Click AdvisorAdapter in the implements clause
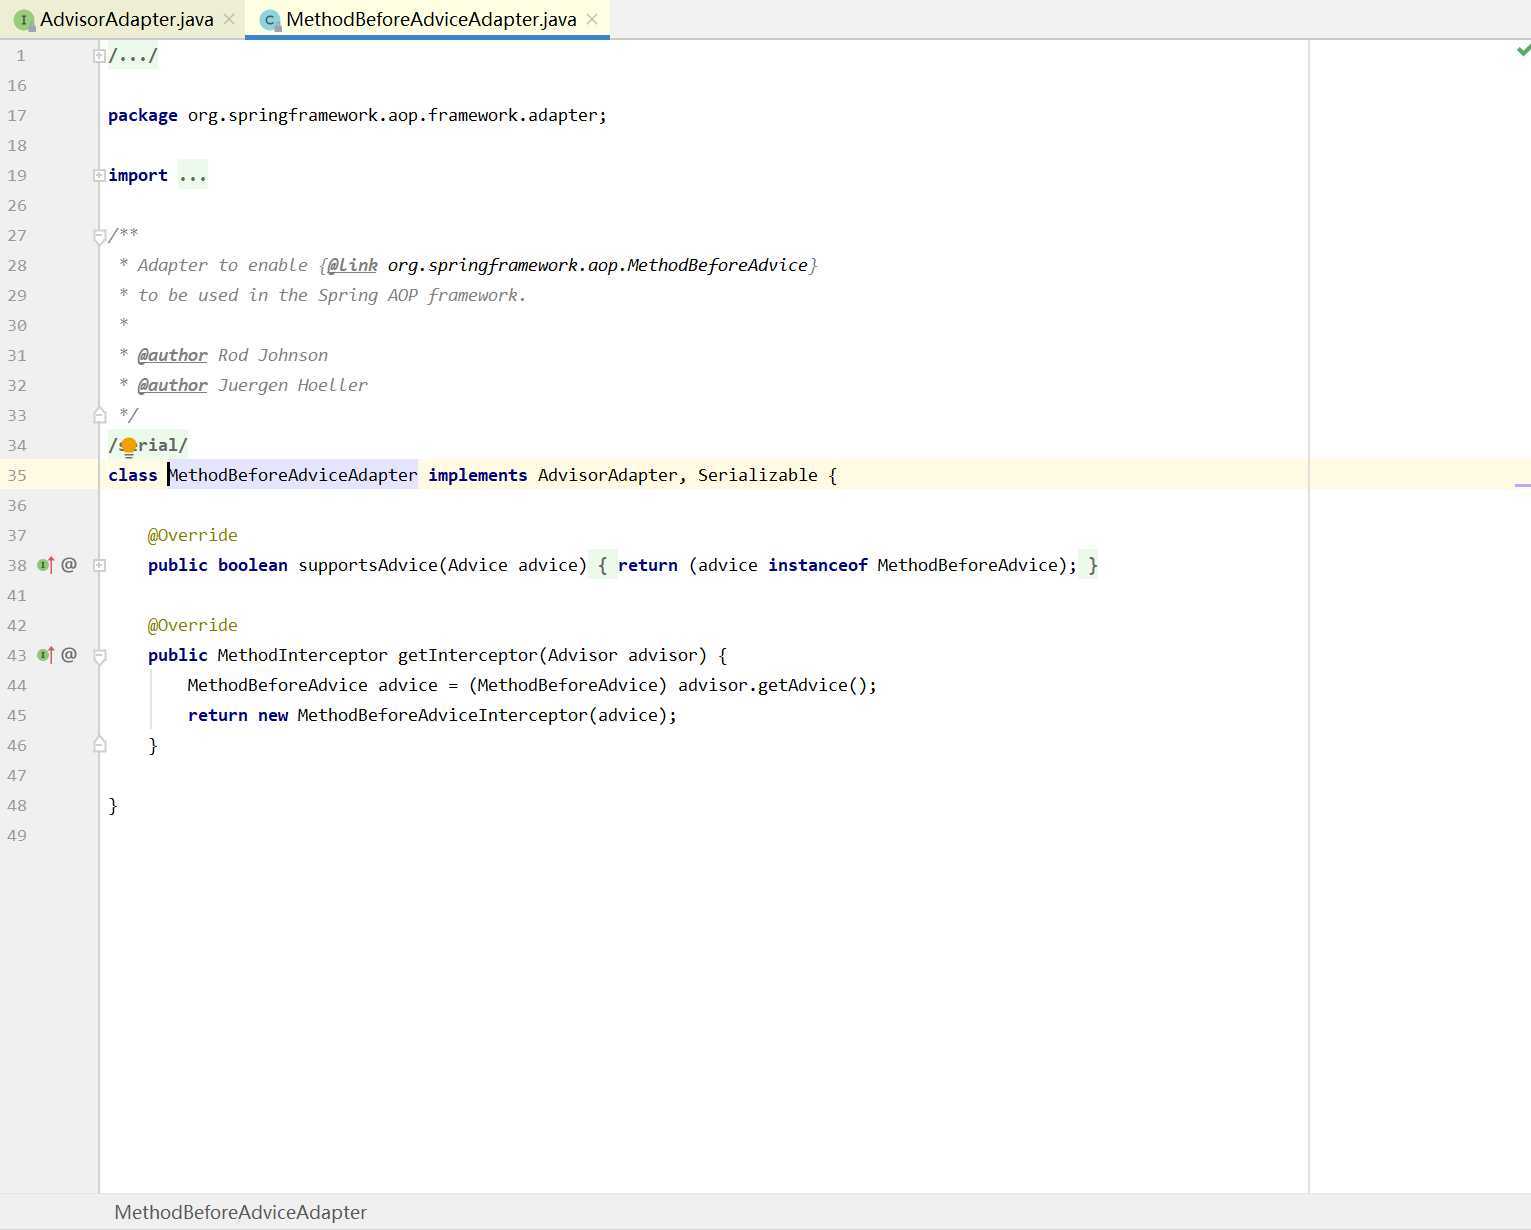This screenshot has width=1531, height=1230. (x=607, y=475)
